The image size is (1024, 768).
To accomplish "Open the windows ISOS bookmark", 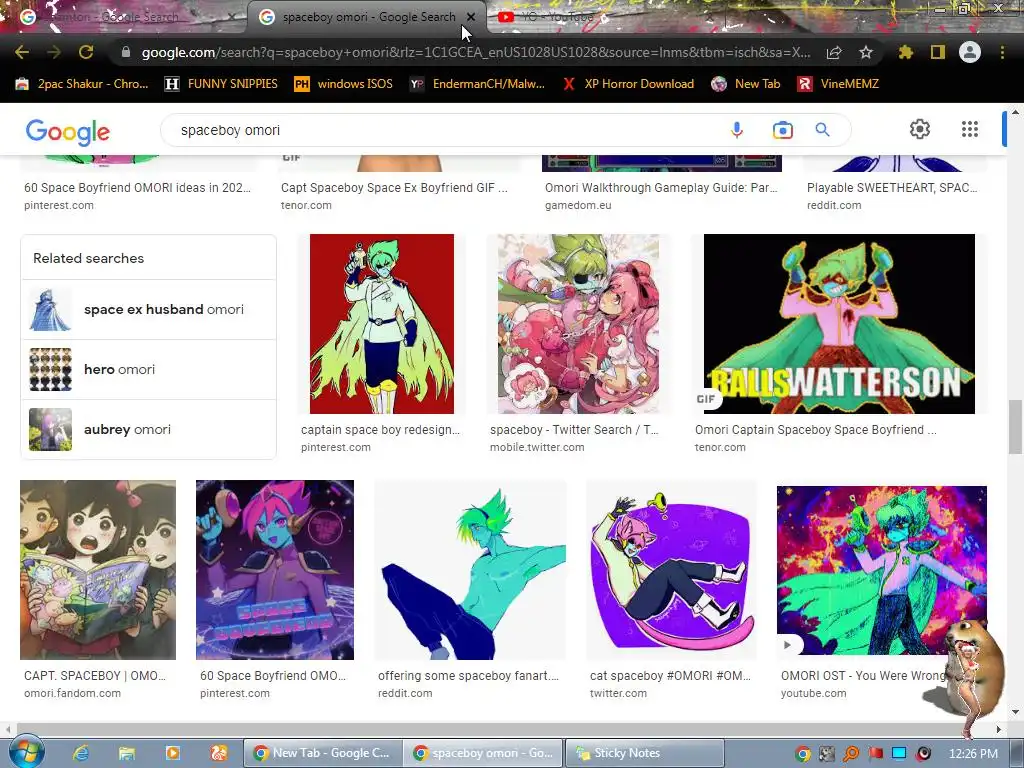I will click(344, 84).
